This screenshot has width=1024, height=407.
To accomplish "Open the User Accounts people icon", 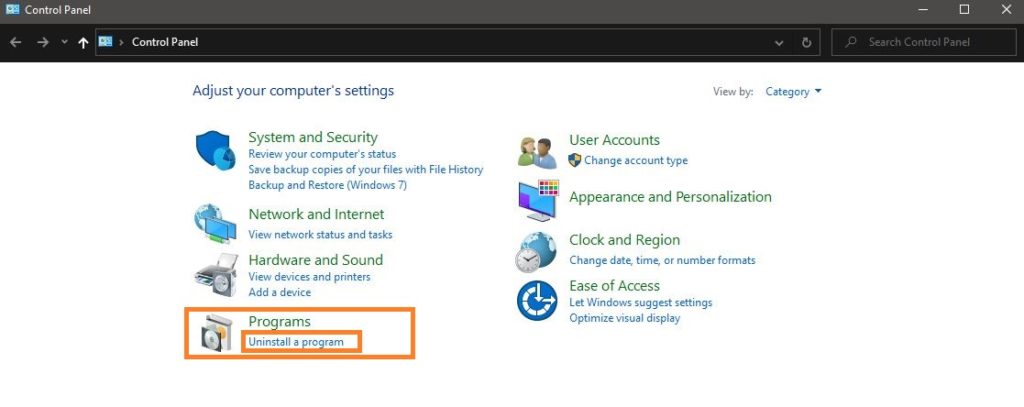I will click(537, 153).
